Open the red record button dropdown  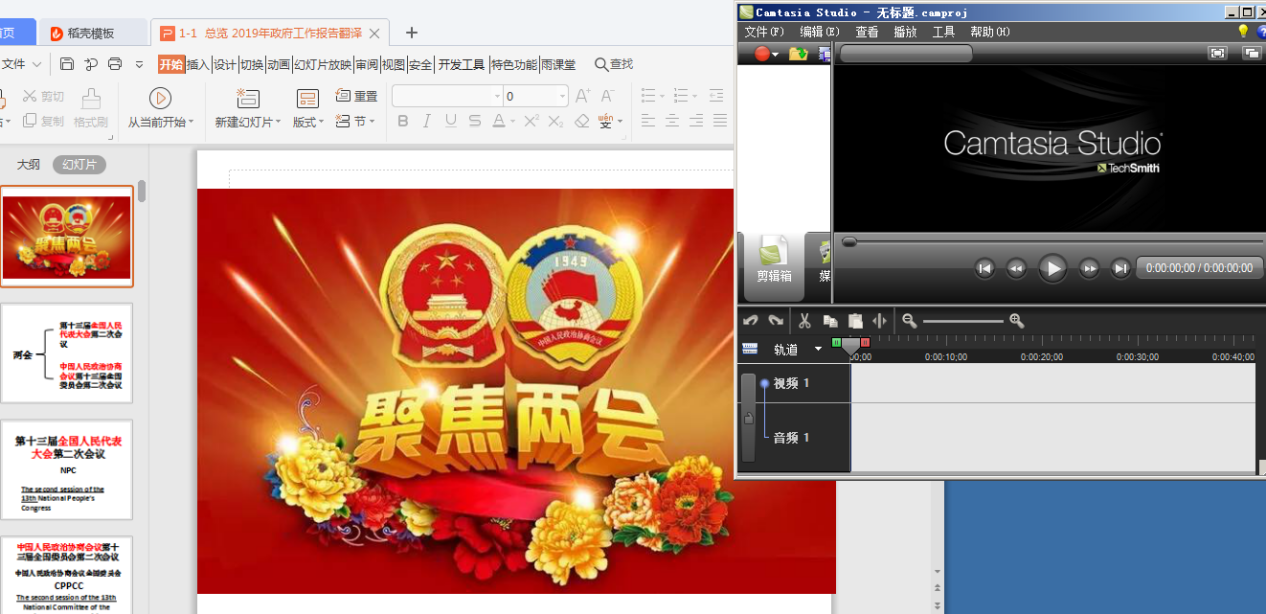click(x=777, y=55)
